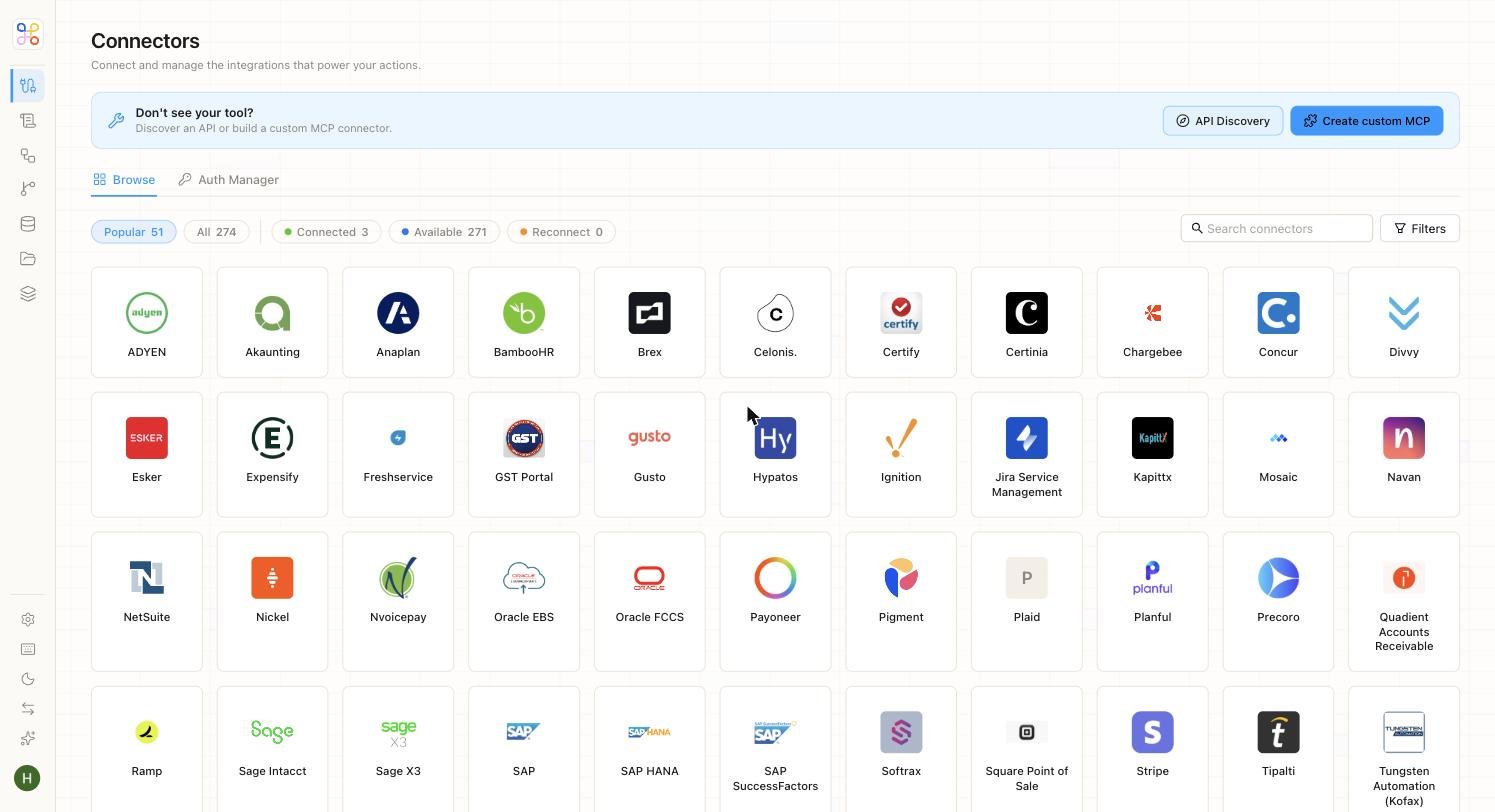Viewport: 1495px width, 812px height.
Task: Open Quadient Accounts Receivable connector
Action: point(1404,601)
